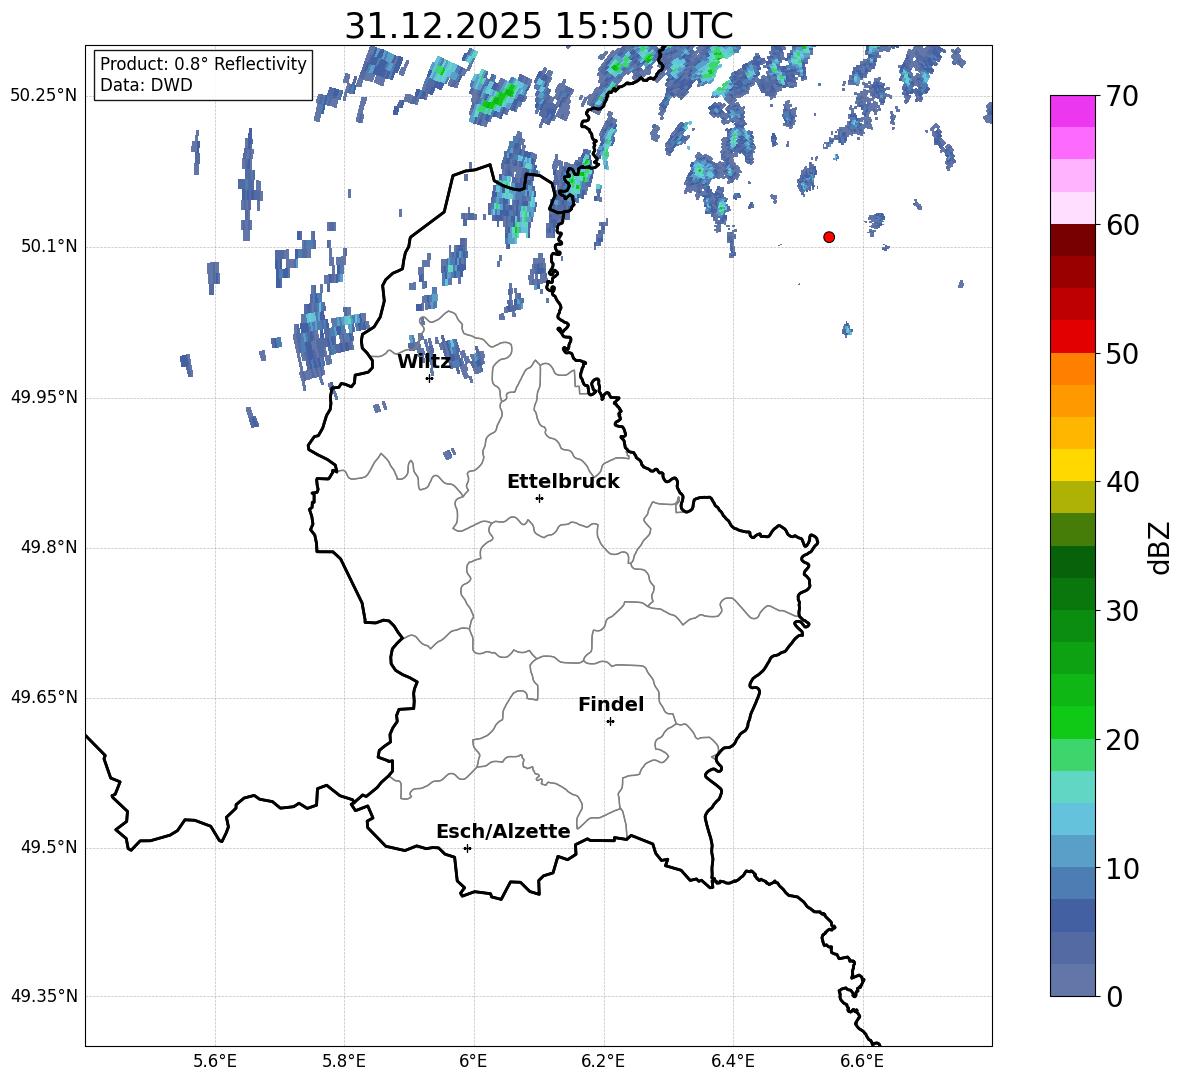Click the Findel station cross marker
This screenshot has height=1081, width=1184.
point(610,722)
